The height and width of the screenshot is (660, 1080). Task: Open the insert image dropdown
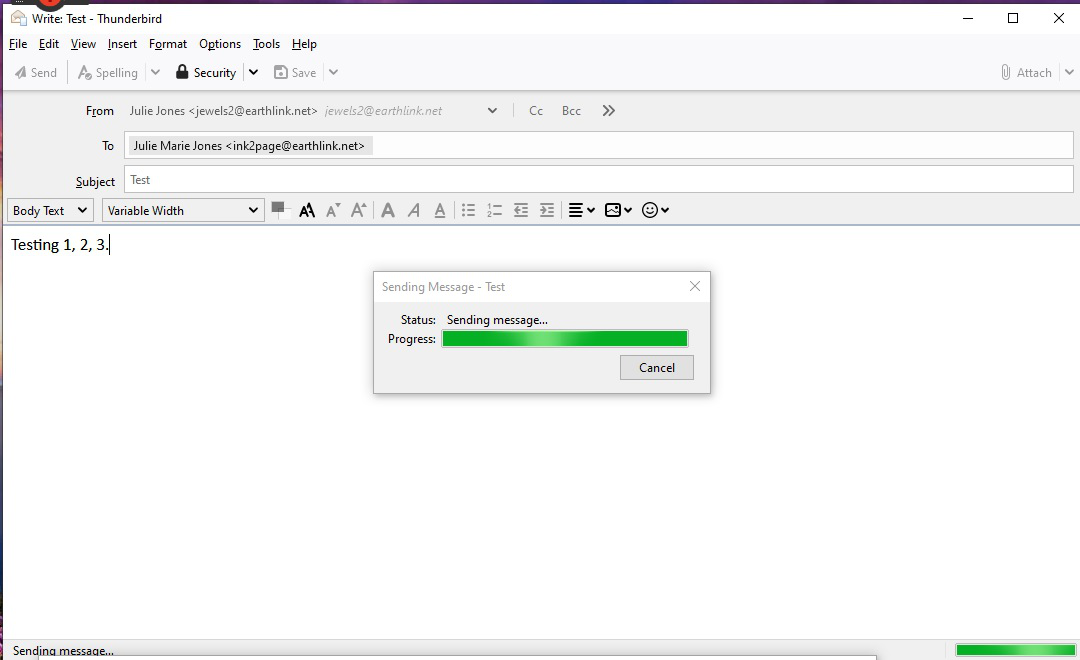tap(618, 210)
